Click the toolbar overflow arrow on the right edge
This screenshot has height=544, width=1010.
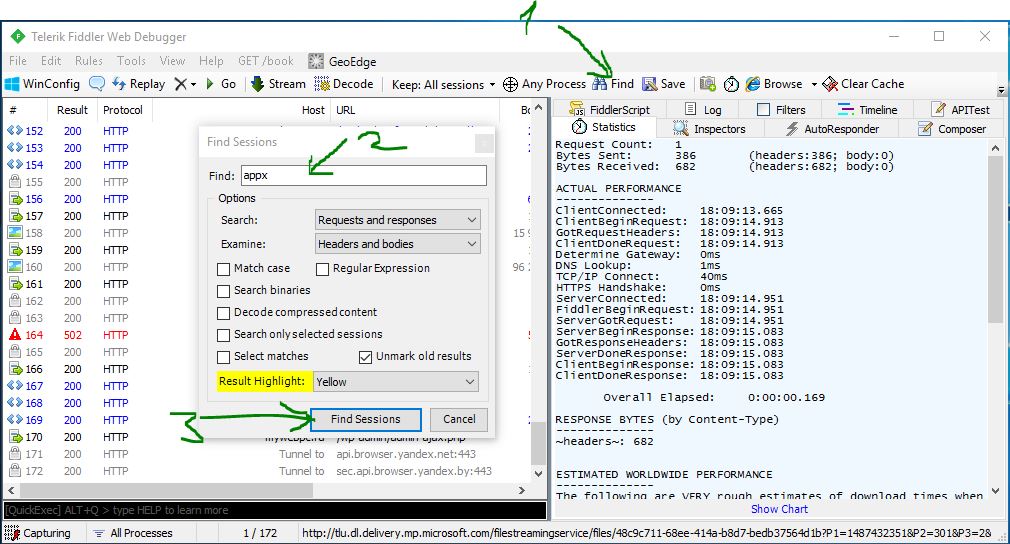click(x=1001, y=91)
